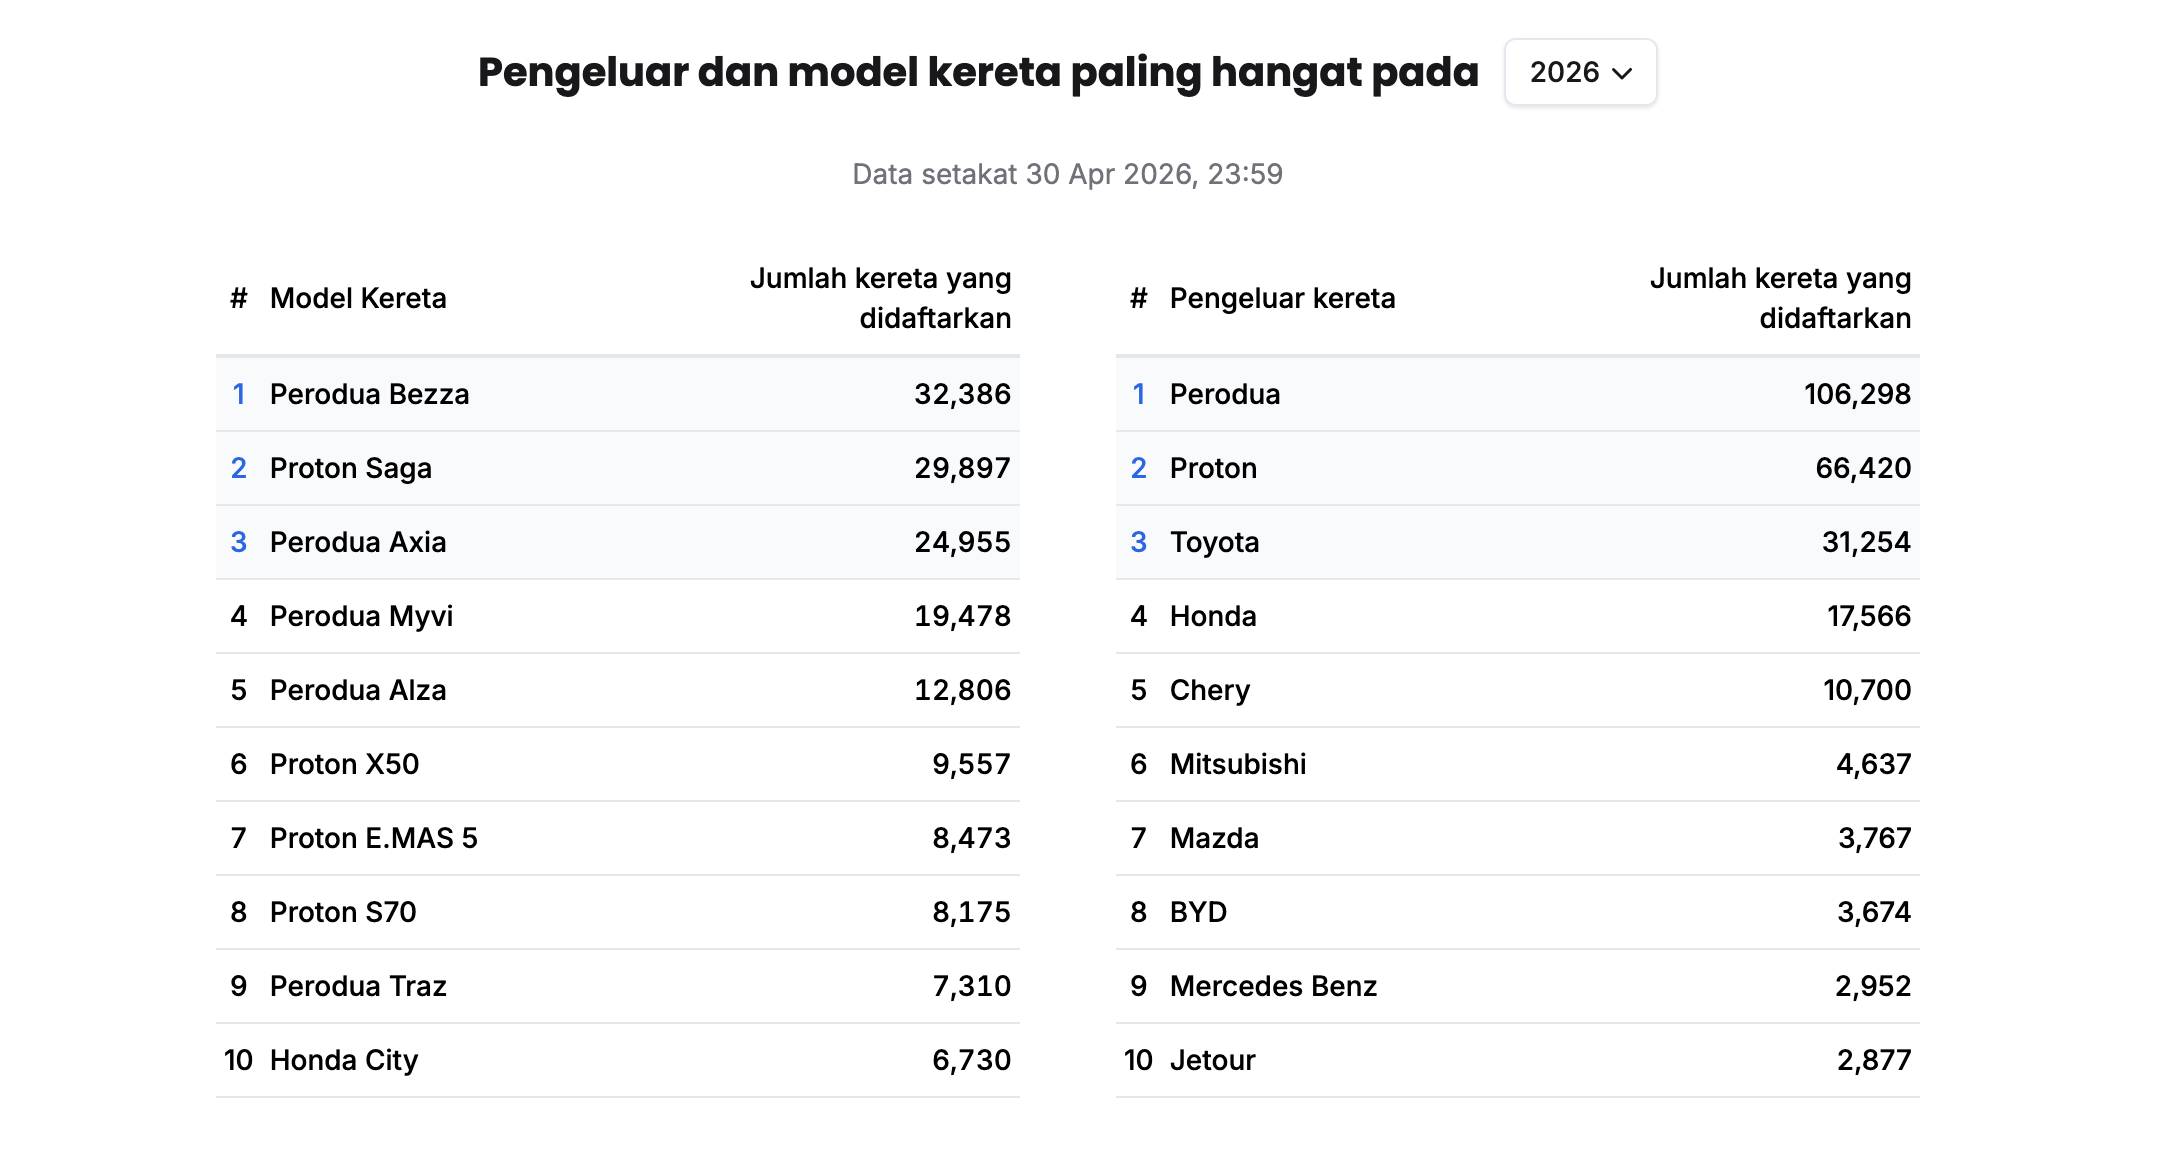Click the 'Data setakat 30 Apr 2026, 23:59' text
The image size is (2183, 1164).
(1067, 174)
